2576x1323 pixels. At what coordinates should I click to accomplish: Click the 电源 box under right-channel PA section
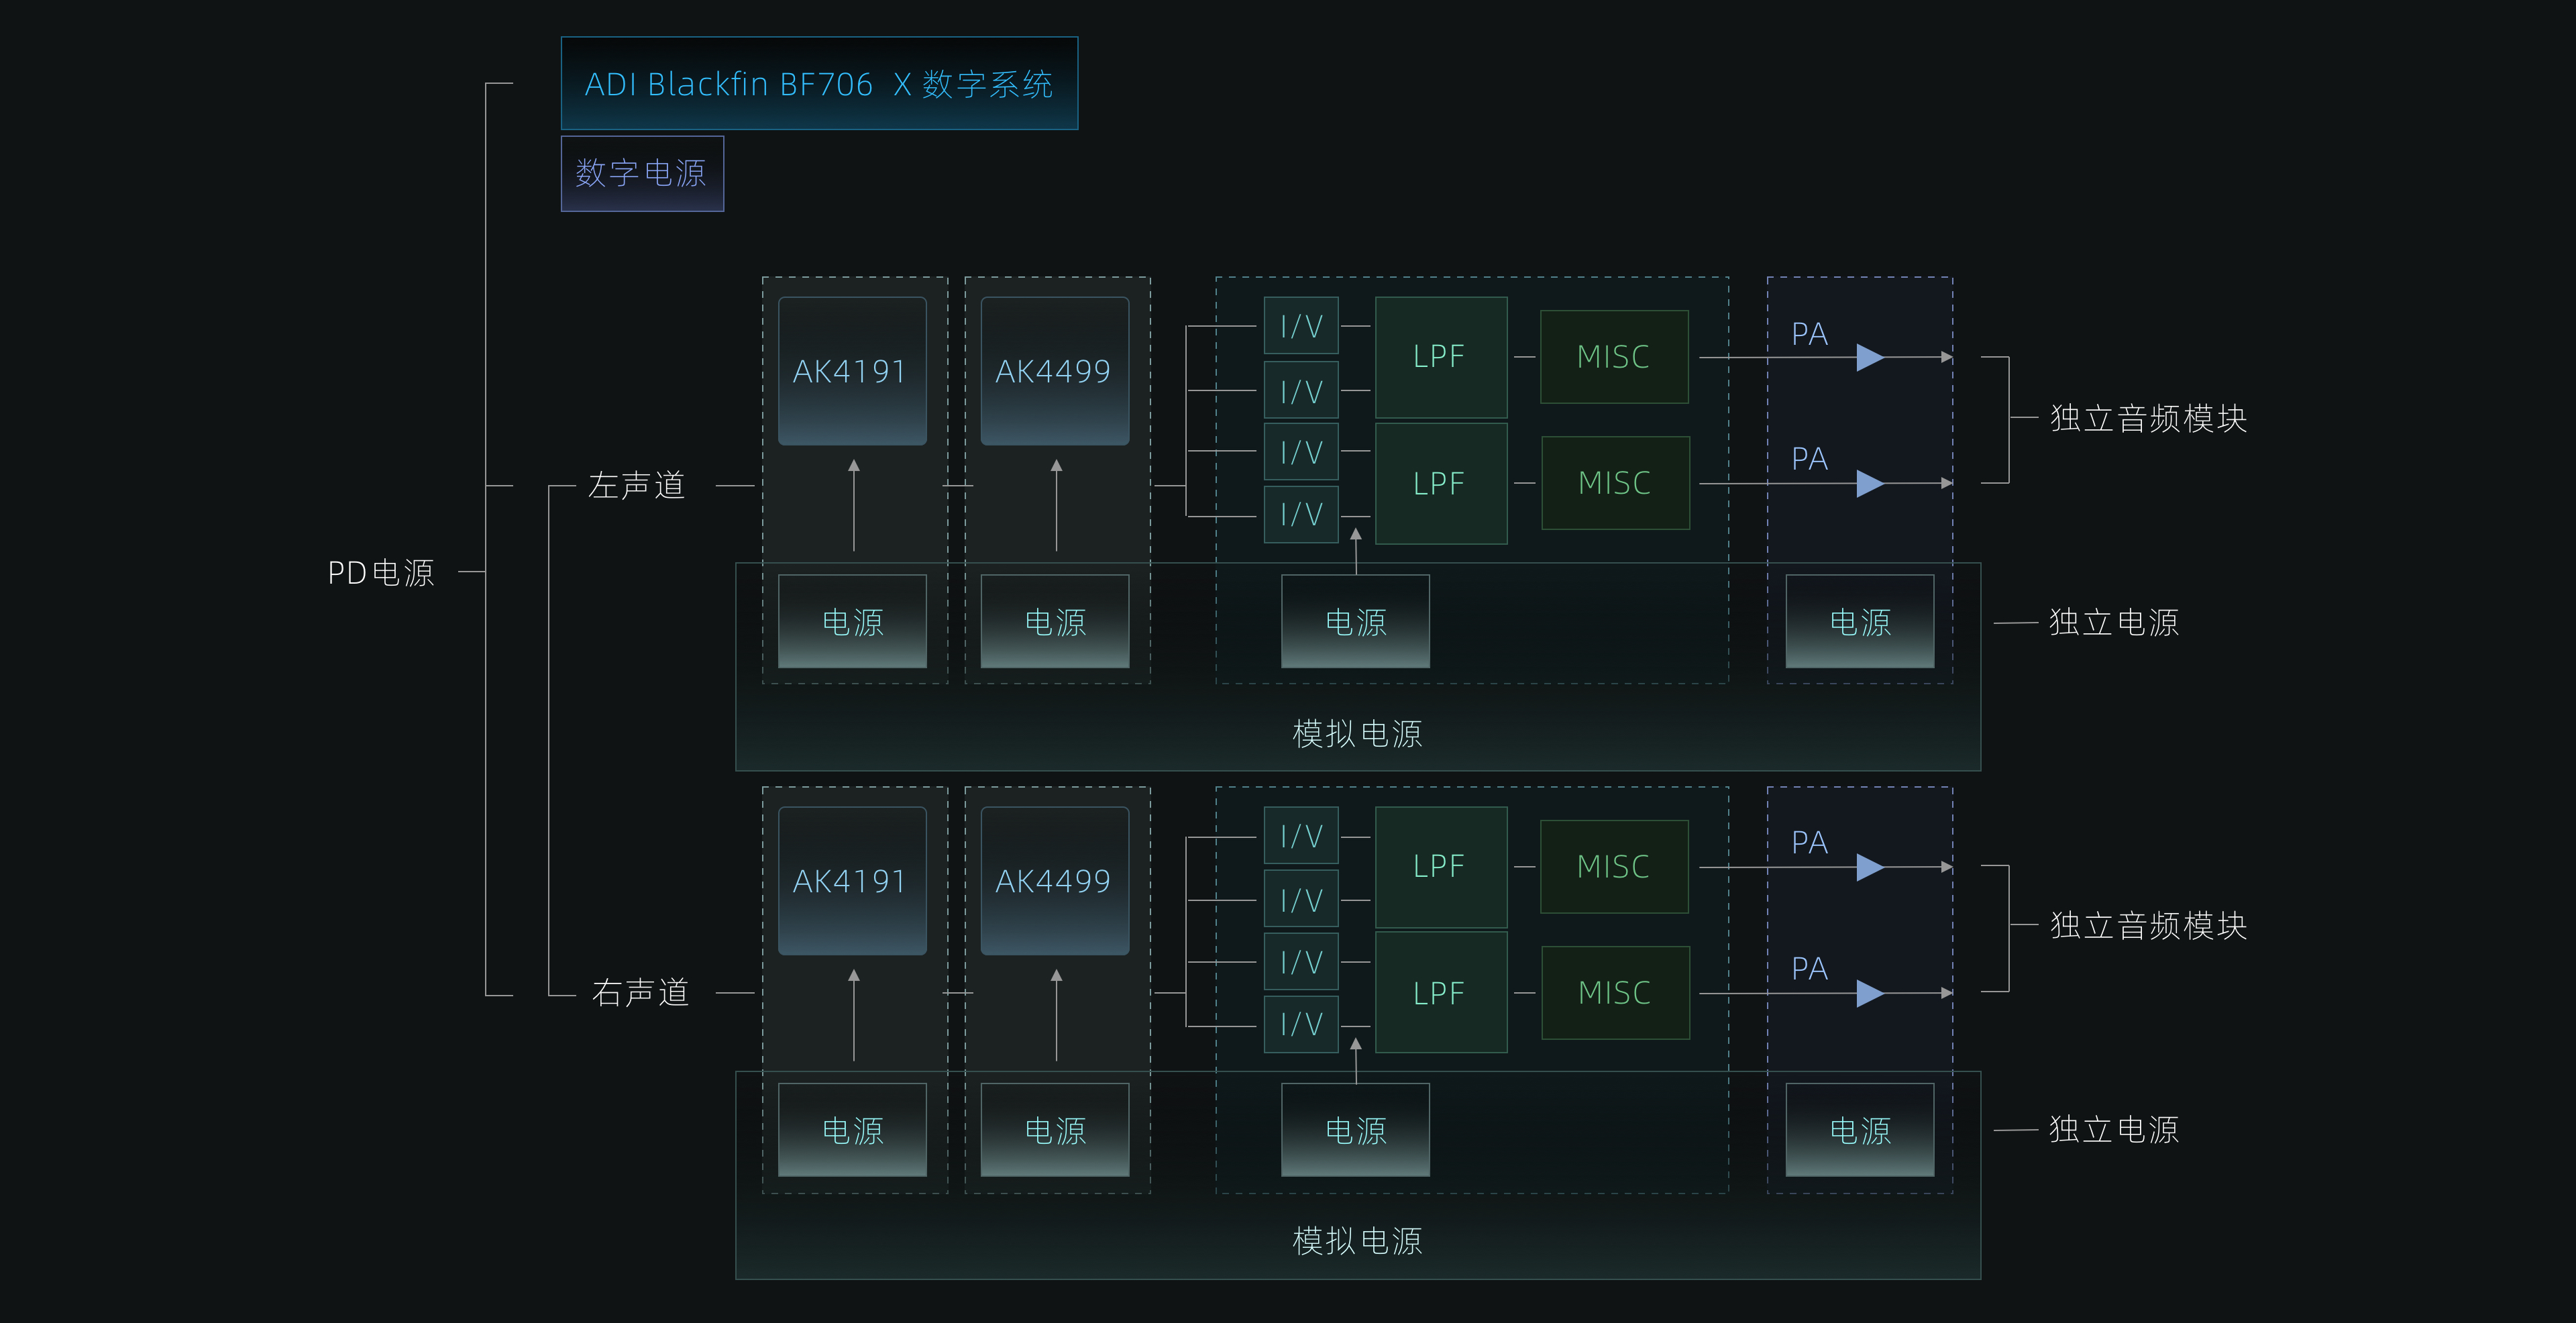point(1859,1130)
